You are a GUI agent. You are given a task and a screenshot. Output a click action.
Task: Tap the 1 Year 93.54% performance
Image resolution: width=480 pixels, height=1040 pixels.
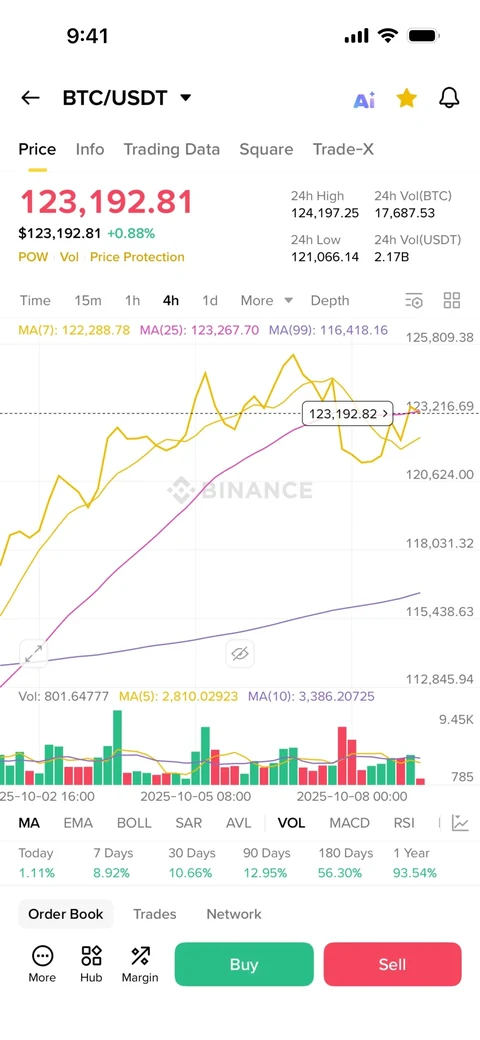click(415, 863)
